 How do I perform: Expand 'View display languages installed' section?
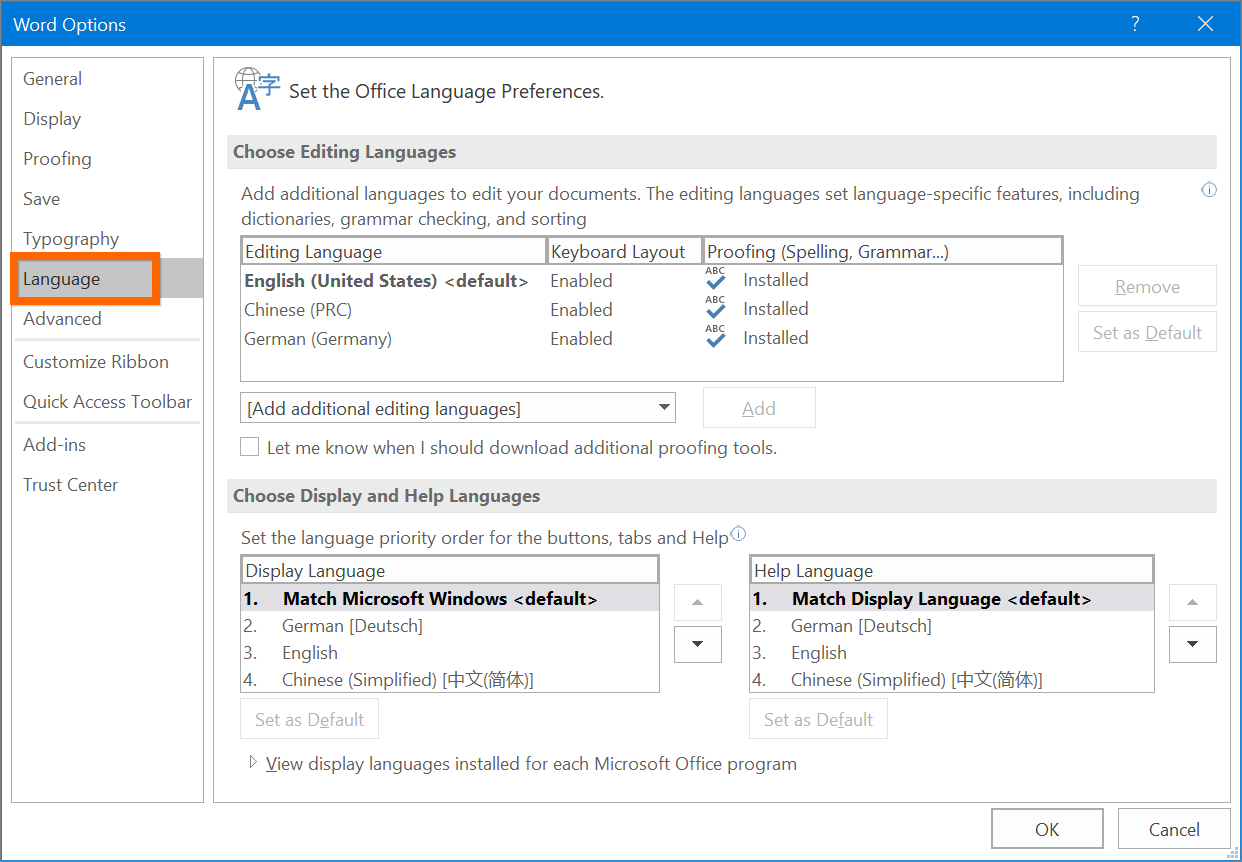[x=253, y=763]
